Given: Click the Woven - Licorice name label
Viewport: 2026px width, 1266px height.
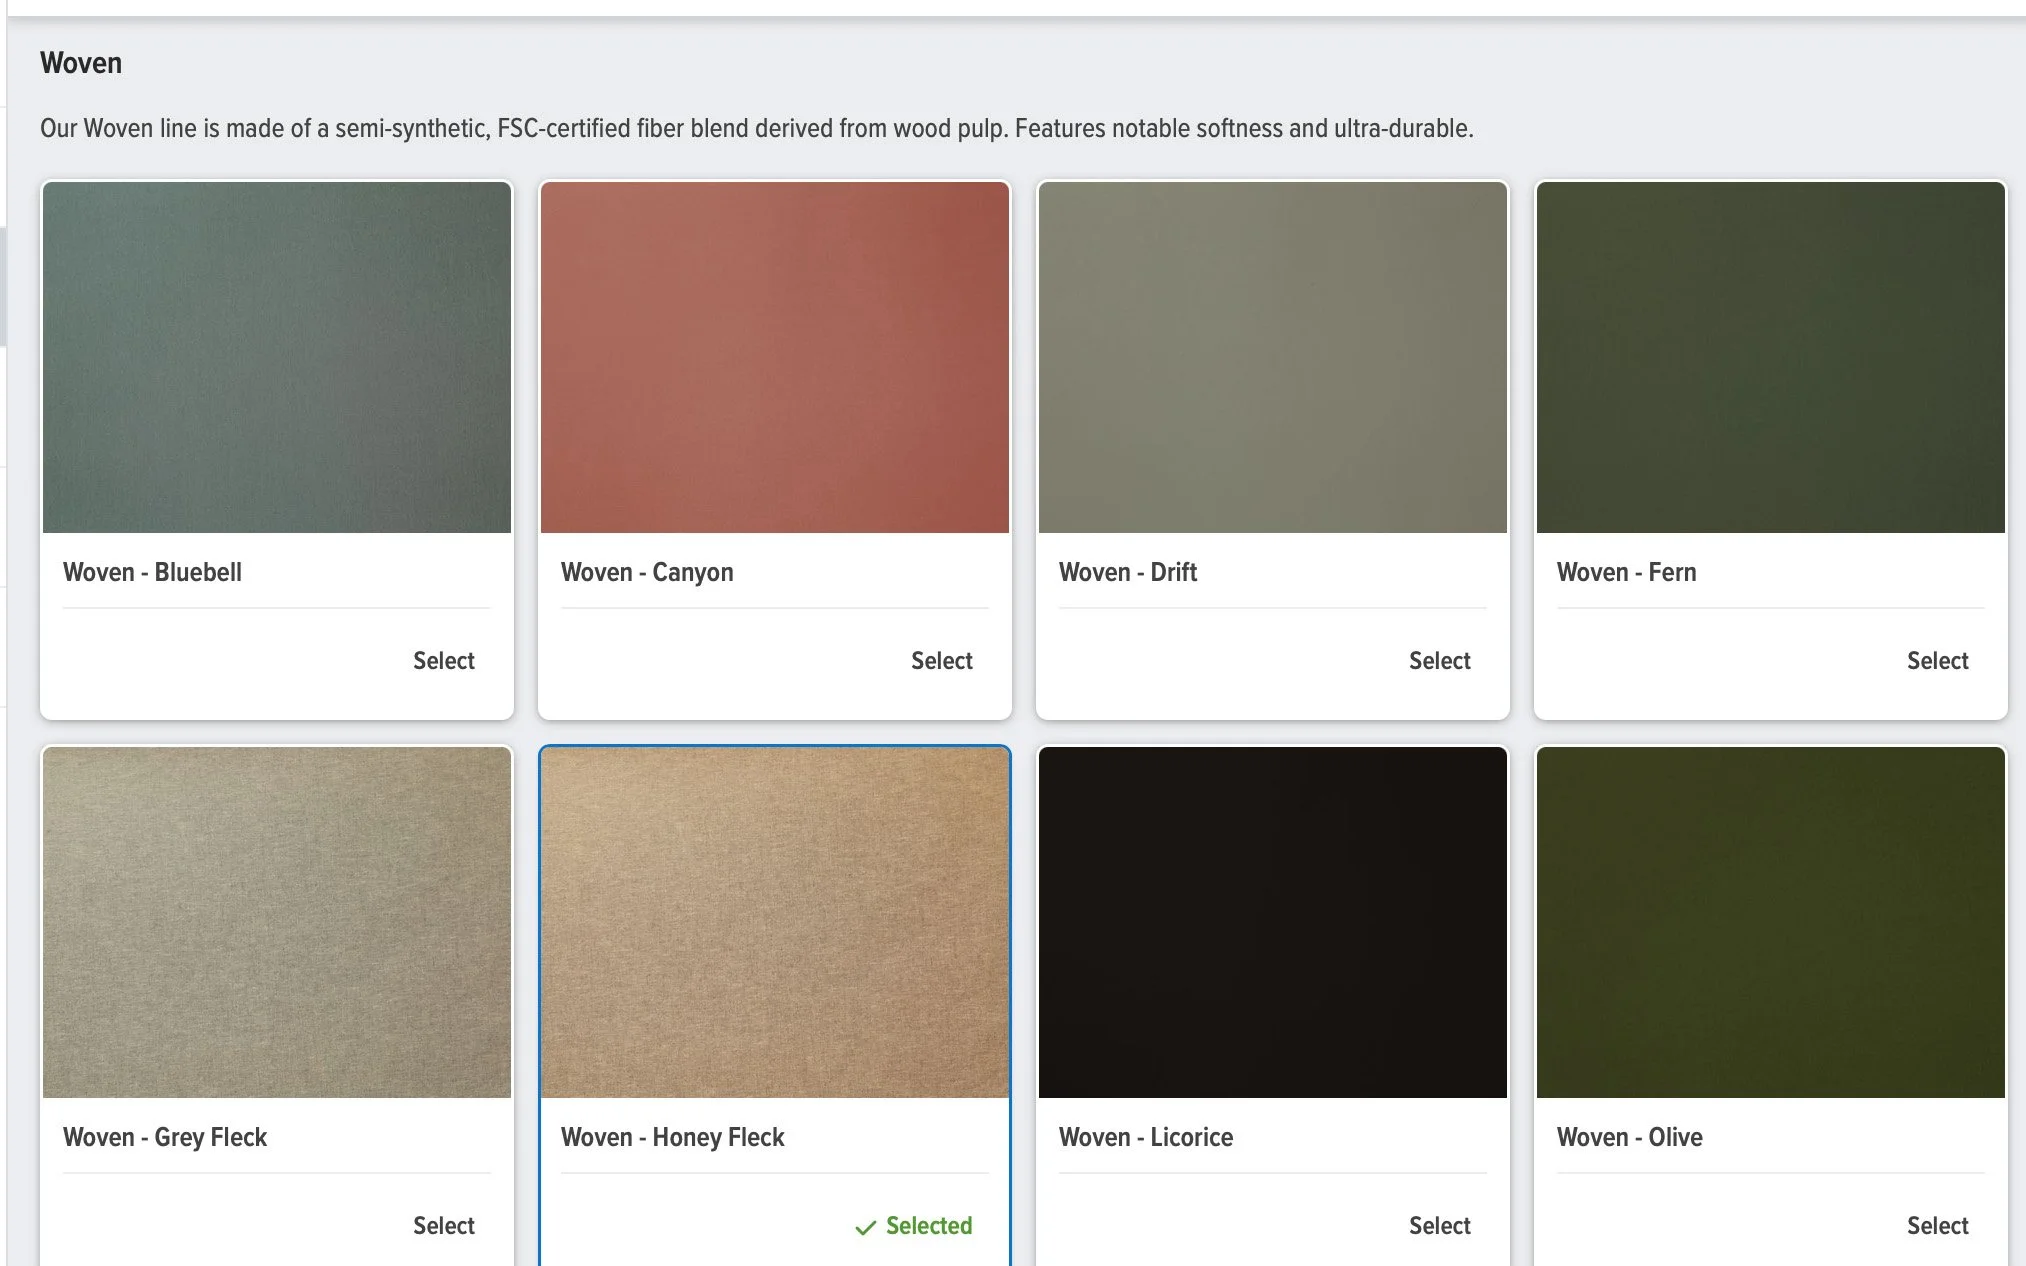Looking at the screenshot, I should point(1145,1137).
